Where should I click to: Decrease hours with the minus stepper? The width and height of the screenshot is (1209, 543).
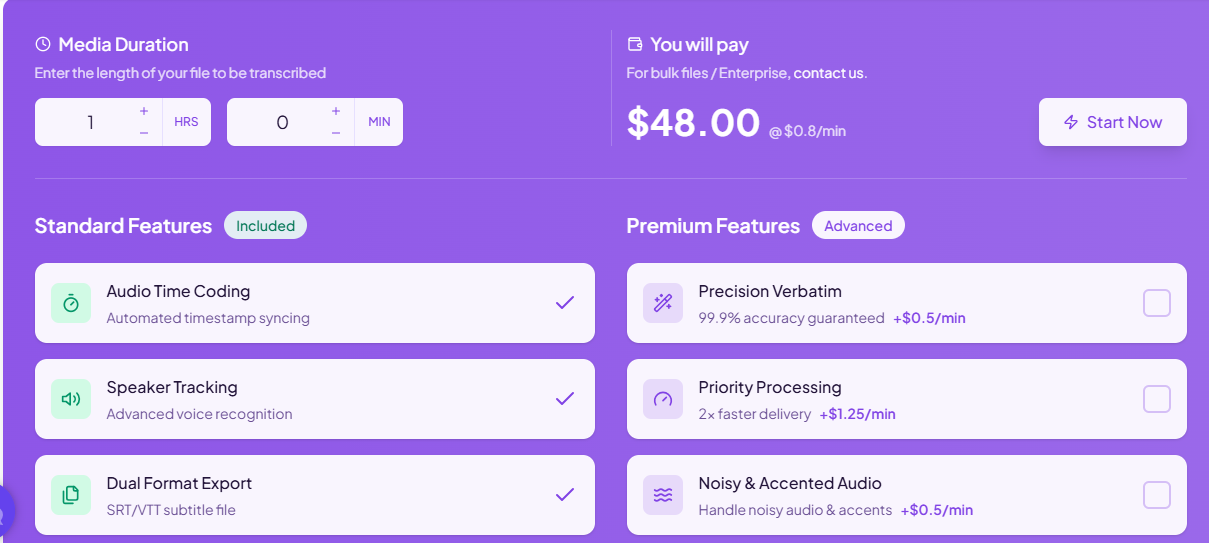click(144, 133)
